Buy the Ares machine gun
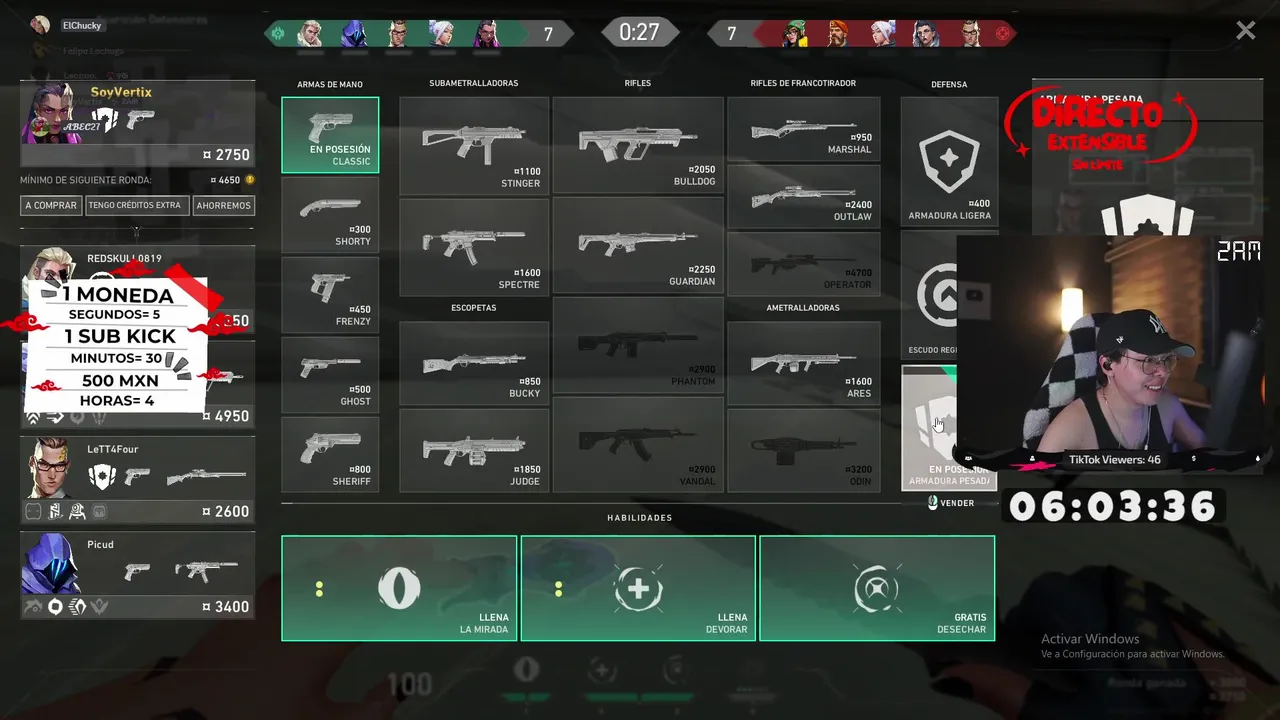This screenshot has width=1280, height=720. 804,362
